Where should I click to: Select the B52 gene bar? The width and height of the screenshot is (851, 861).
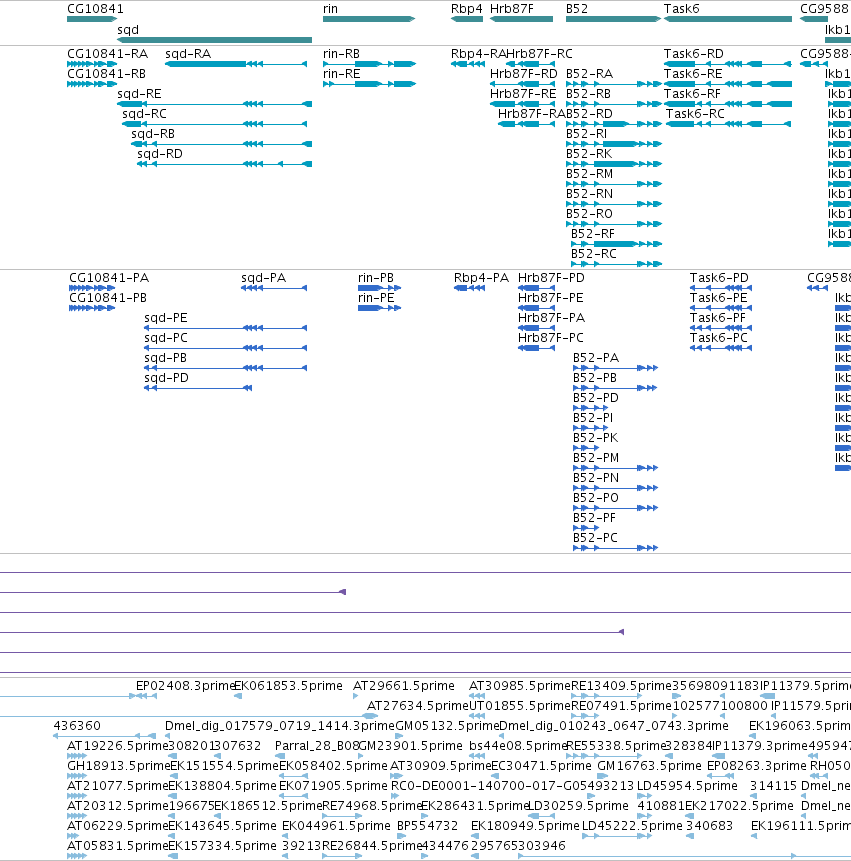[613, 19]
